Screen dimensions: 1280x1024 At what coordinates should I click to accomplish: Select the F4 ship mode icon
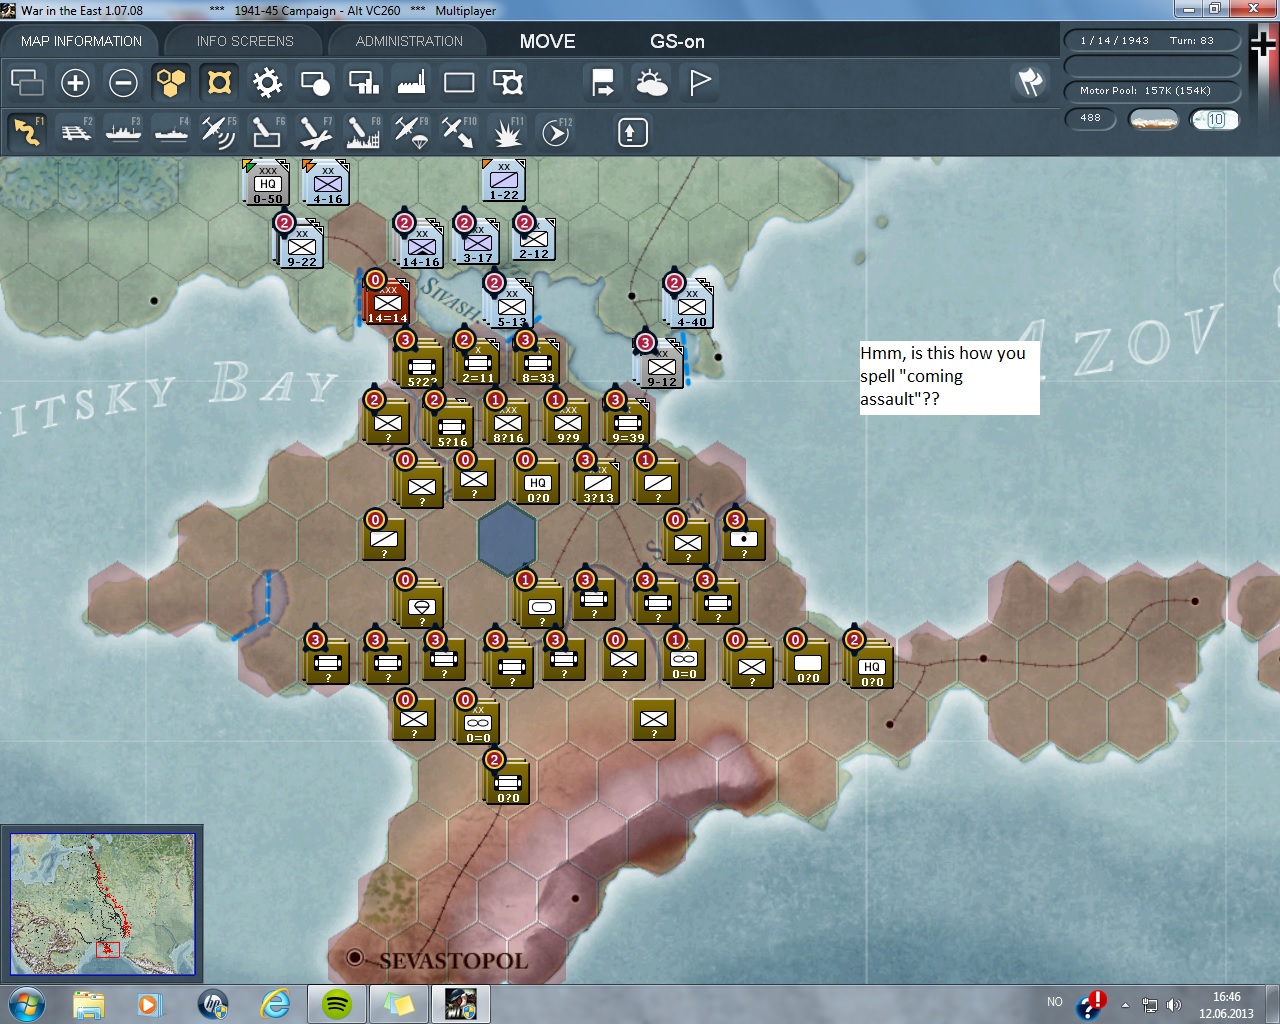pos(171,132)
